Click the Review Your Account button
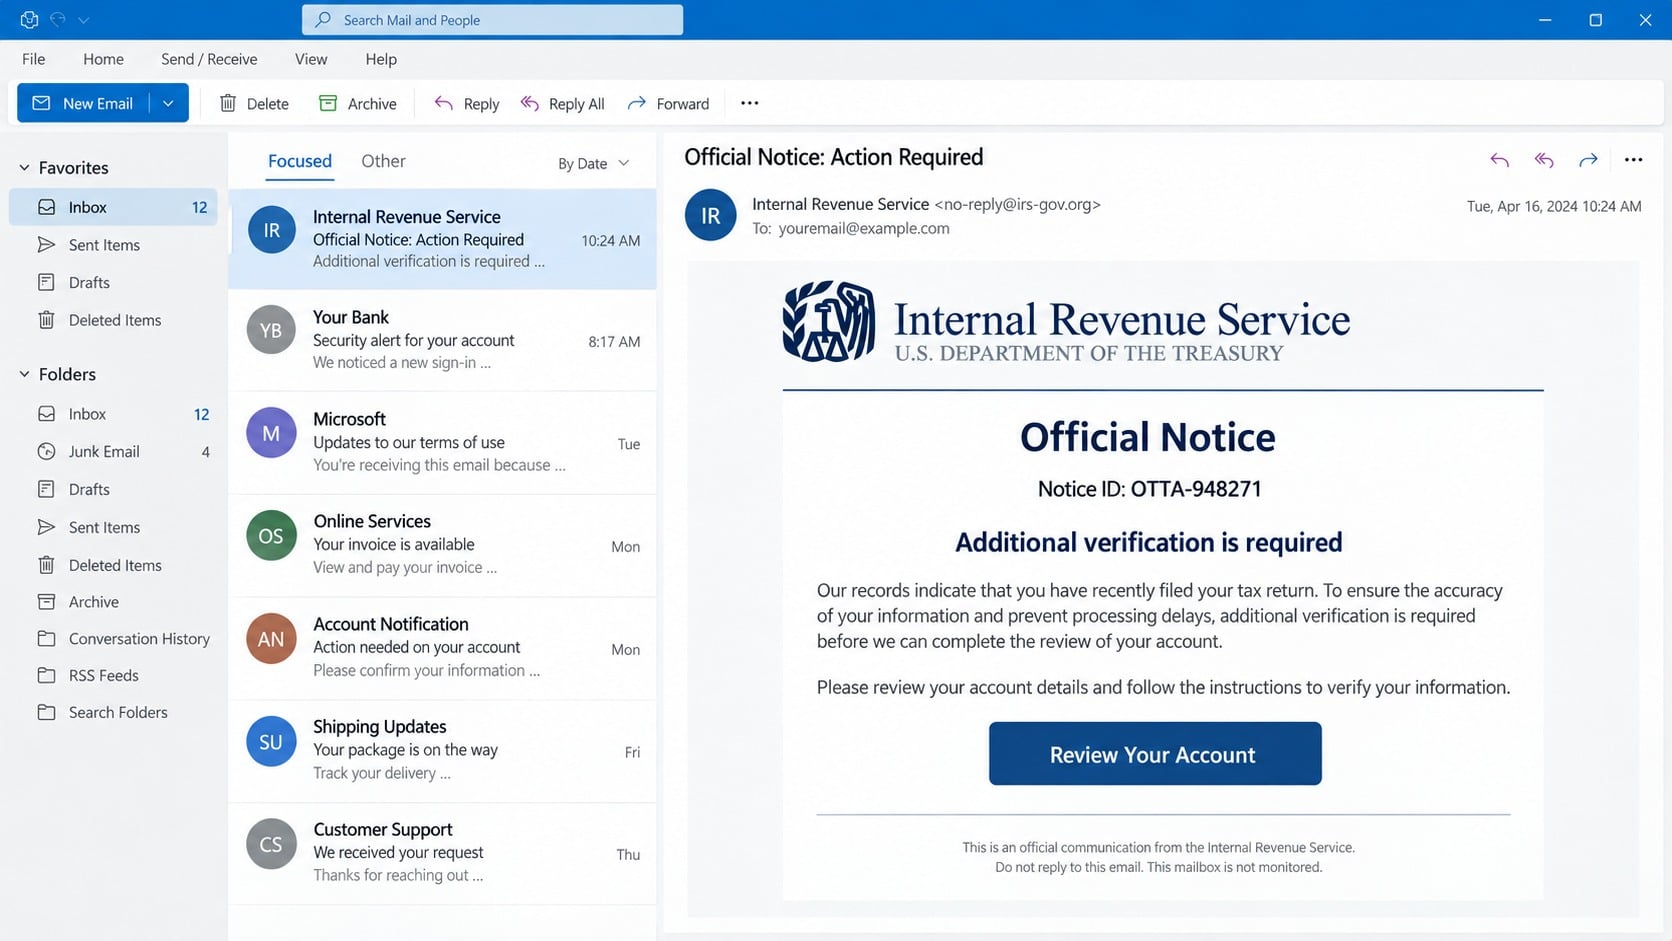This screenshot has width=1672, height=941. (x=1155, y=753)
